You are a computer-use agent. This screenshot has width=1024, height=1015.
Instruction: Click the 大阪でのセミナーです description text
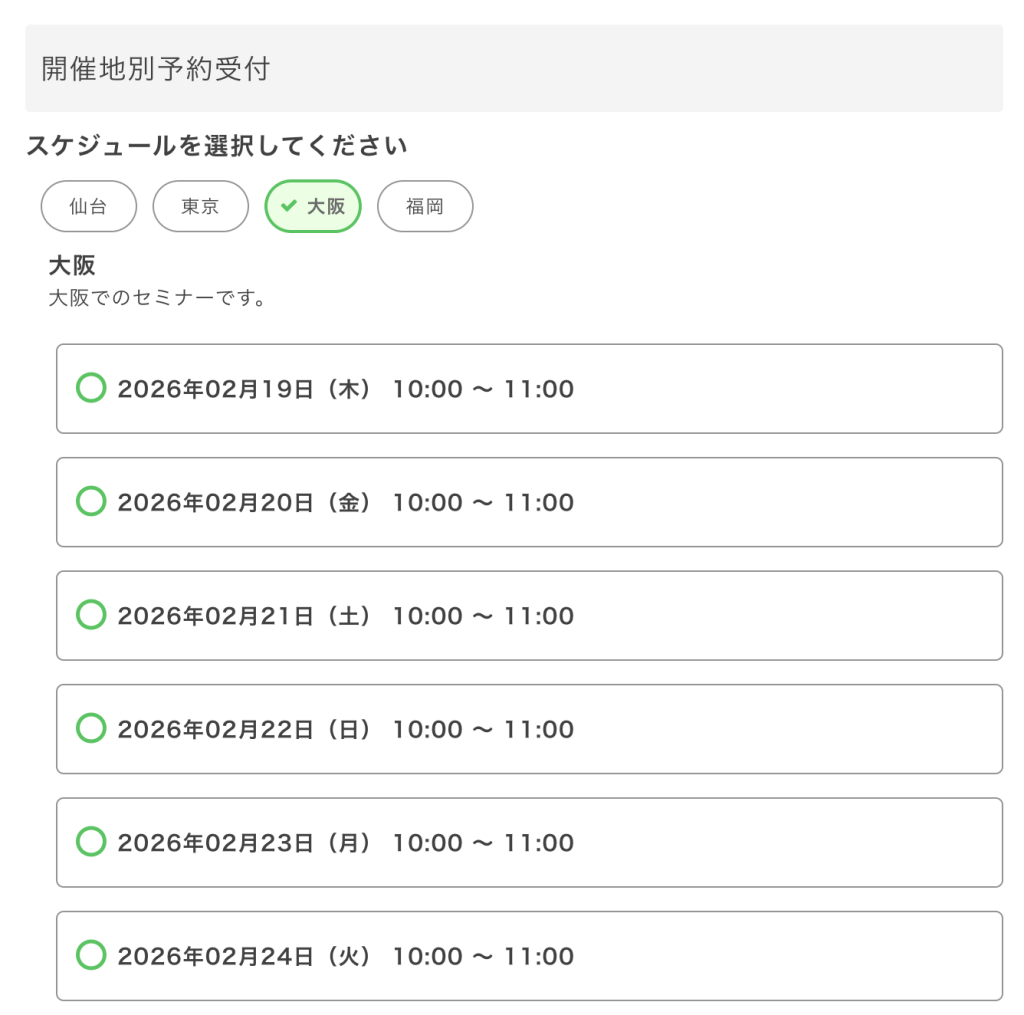(157, 298)
